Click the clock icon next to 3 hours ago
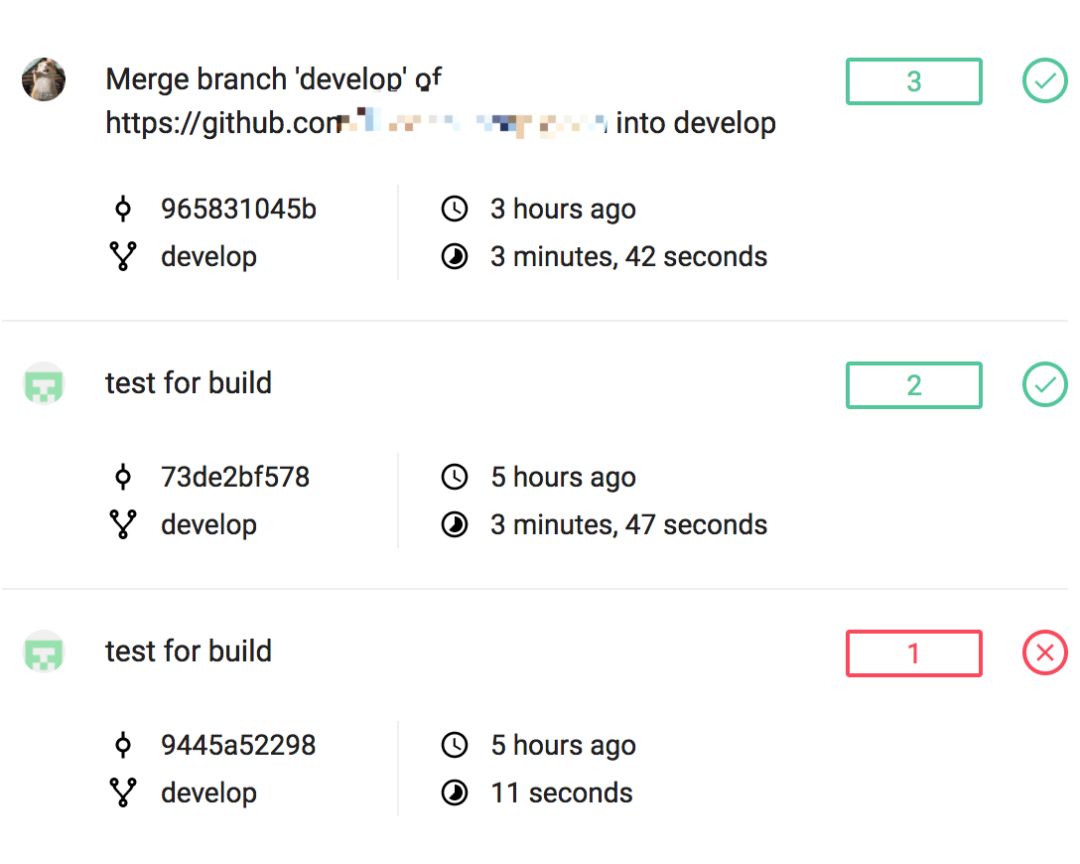The height and width of the screenshot is (864, 1080). coord(454,209)
